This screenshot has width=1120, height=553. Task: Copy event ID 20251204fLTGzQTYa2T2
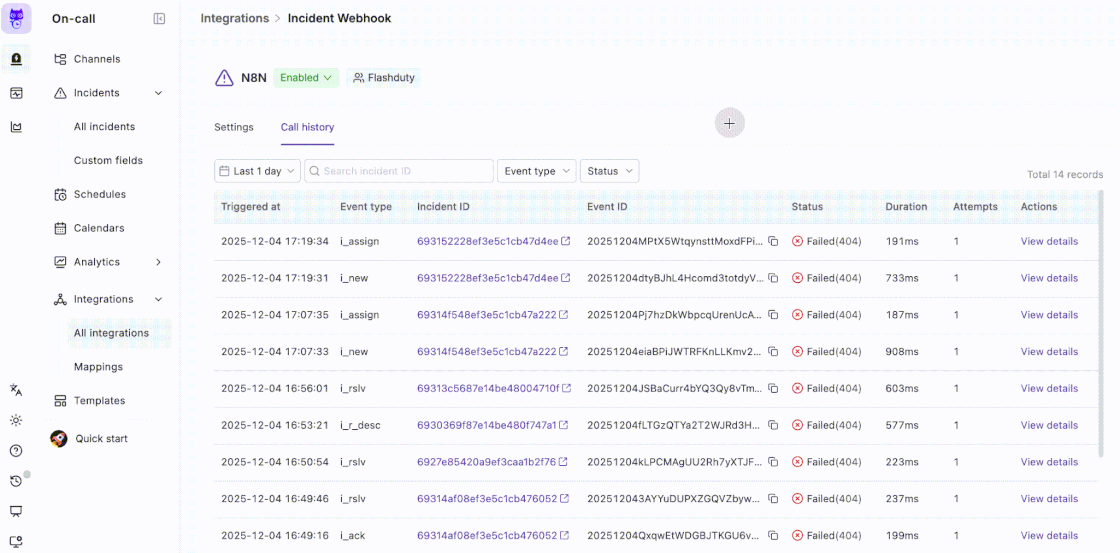773,425
